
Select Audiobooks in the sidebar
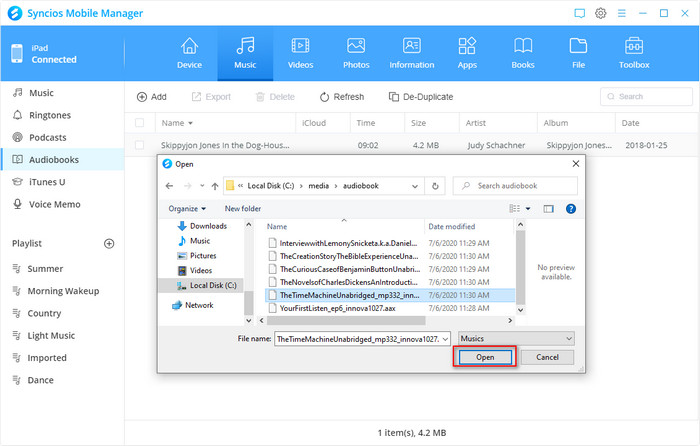click(x=62, y=159)
